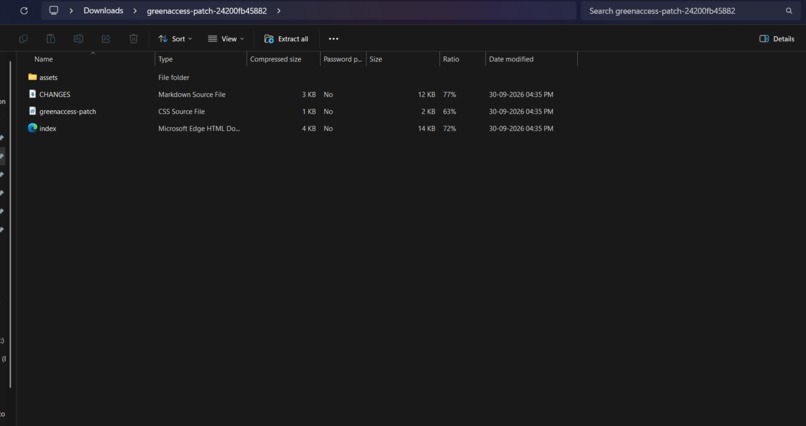Click the greenaccess-patch CSS file icon
The image size is (806, 426).
click(x=32, y=111)
